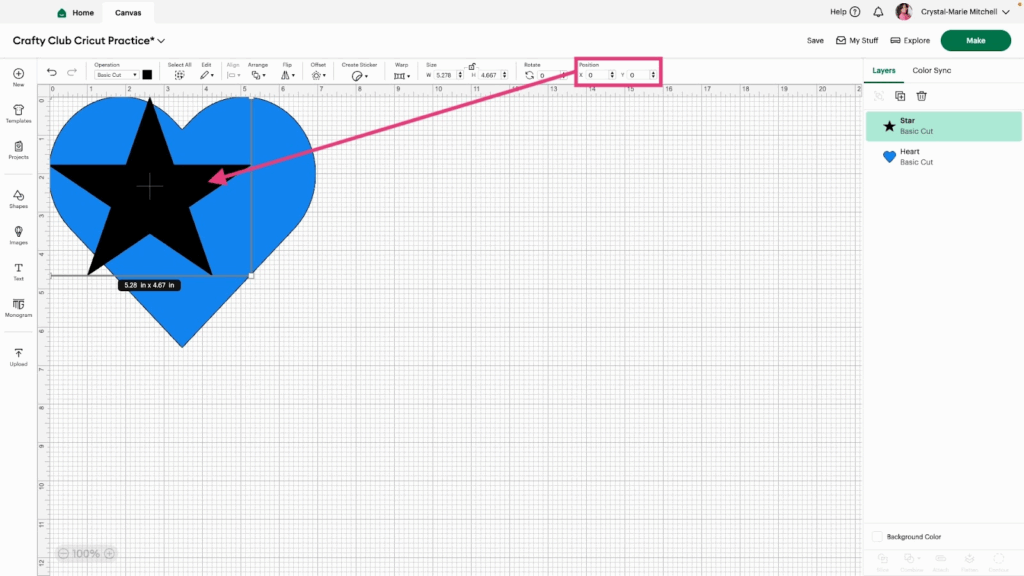
Task: Open notifications bell
Action: pos(878,12)
